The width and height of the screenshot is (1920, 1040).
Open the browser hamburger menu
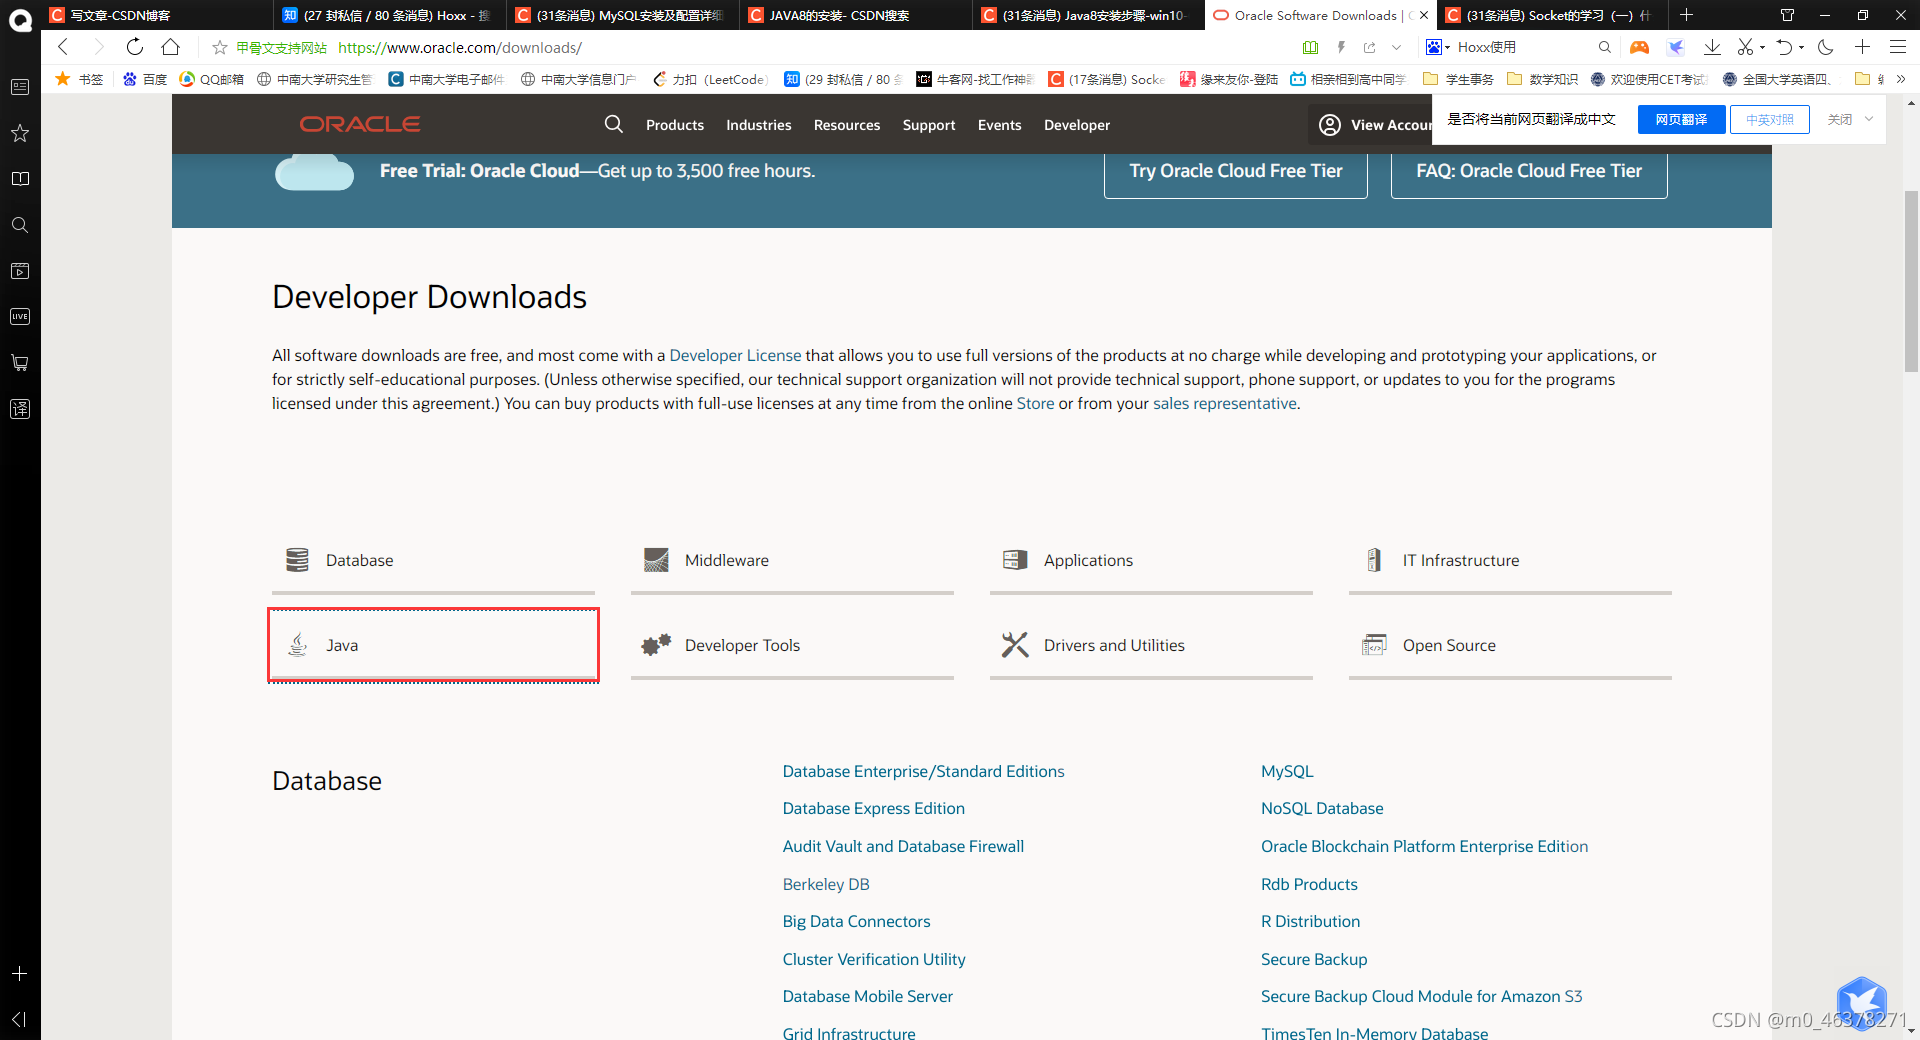pyautogui.click(x=1897, y=47)
